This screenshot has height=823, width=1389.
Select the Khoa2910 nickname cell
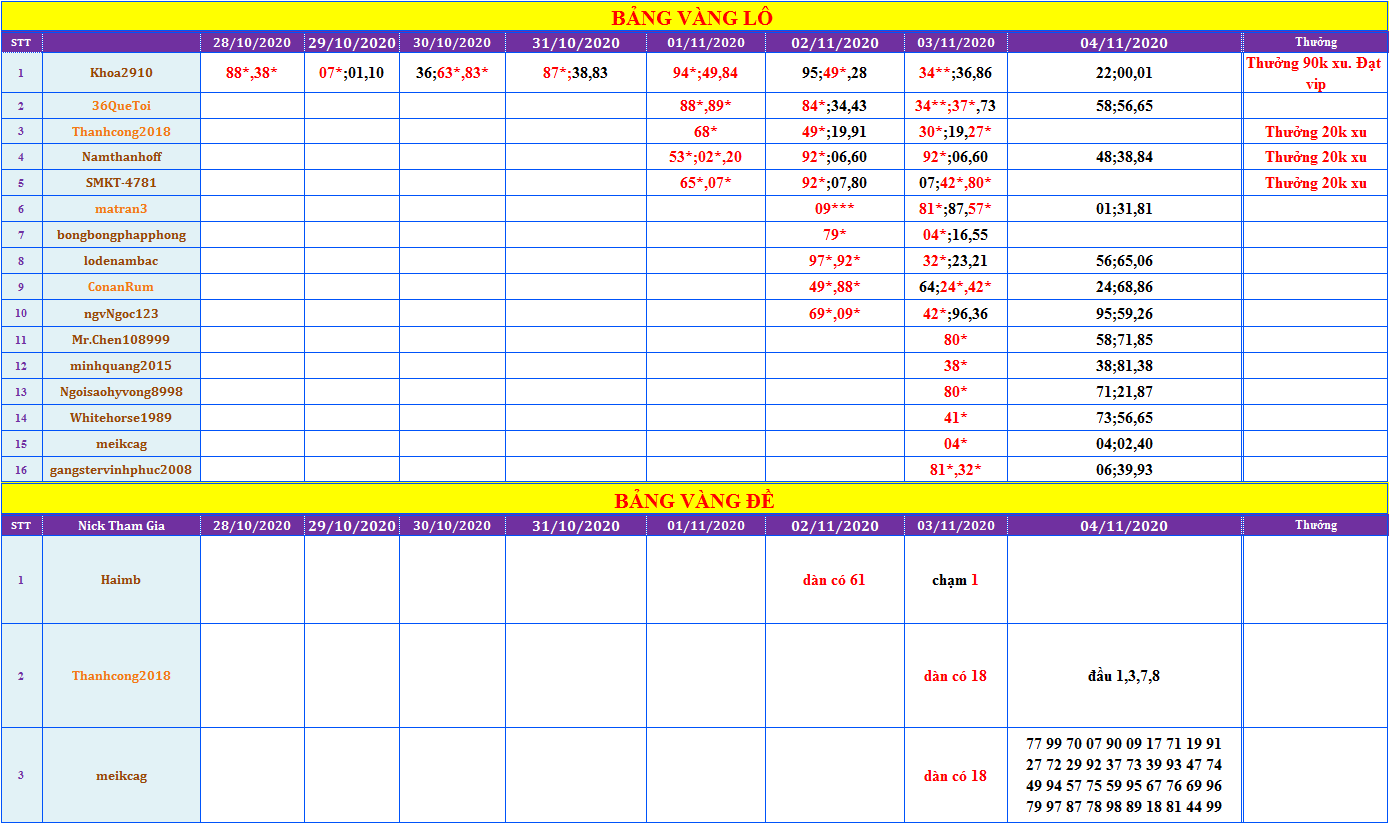(x=121, y=72)
